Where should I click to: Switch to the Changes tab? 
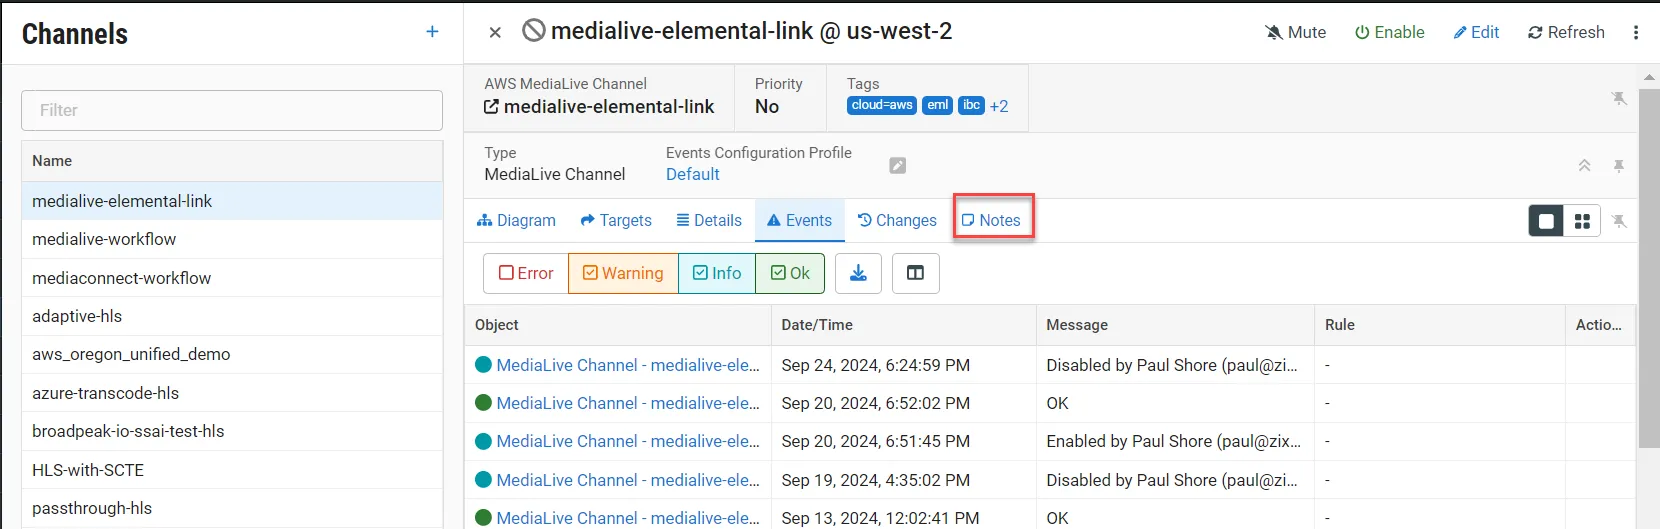897,220
